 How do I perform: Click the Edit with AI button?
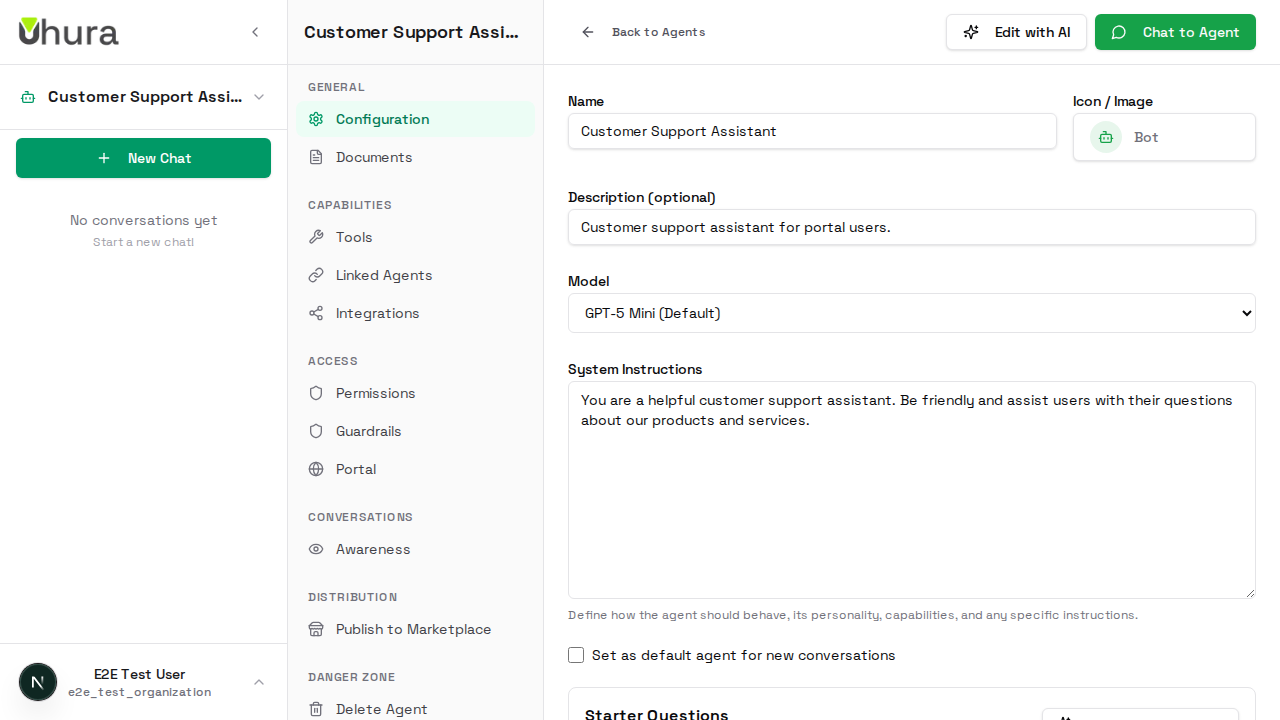click(1016, 32)
